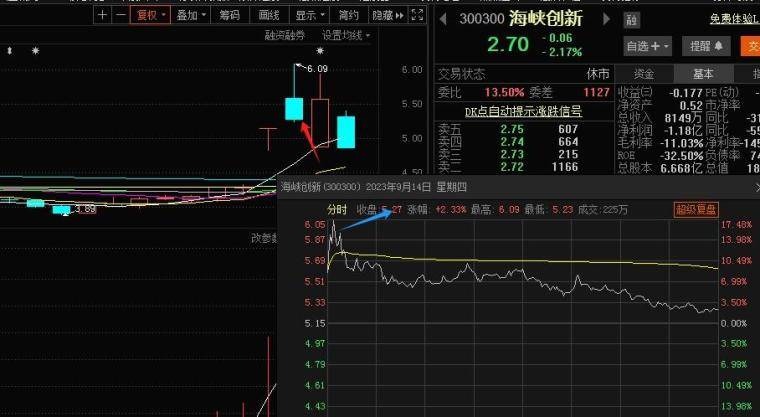Click the 总股本 6.668亿 value

(x=681, y=168)
